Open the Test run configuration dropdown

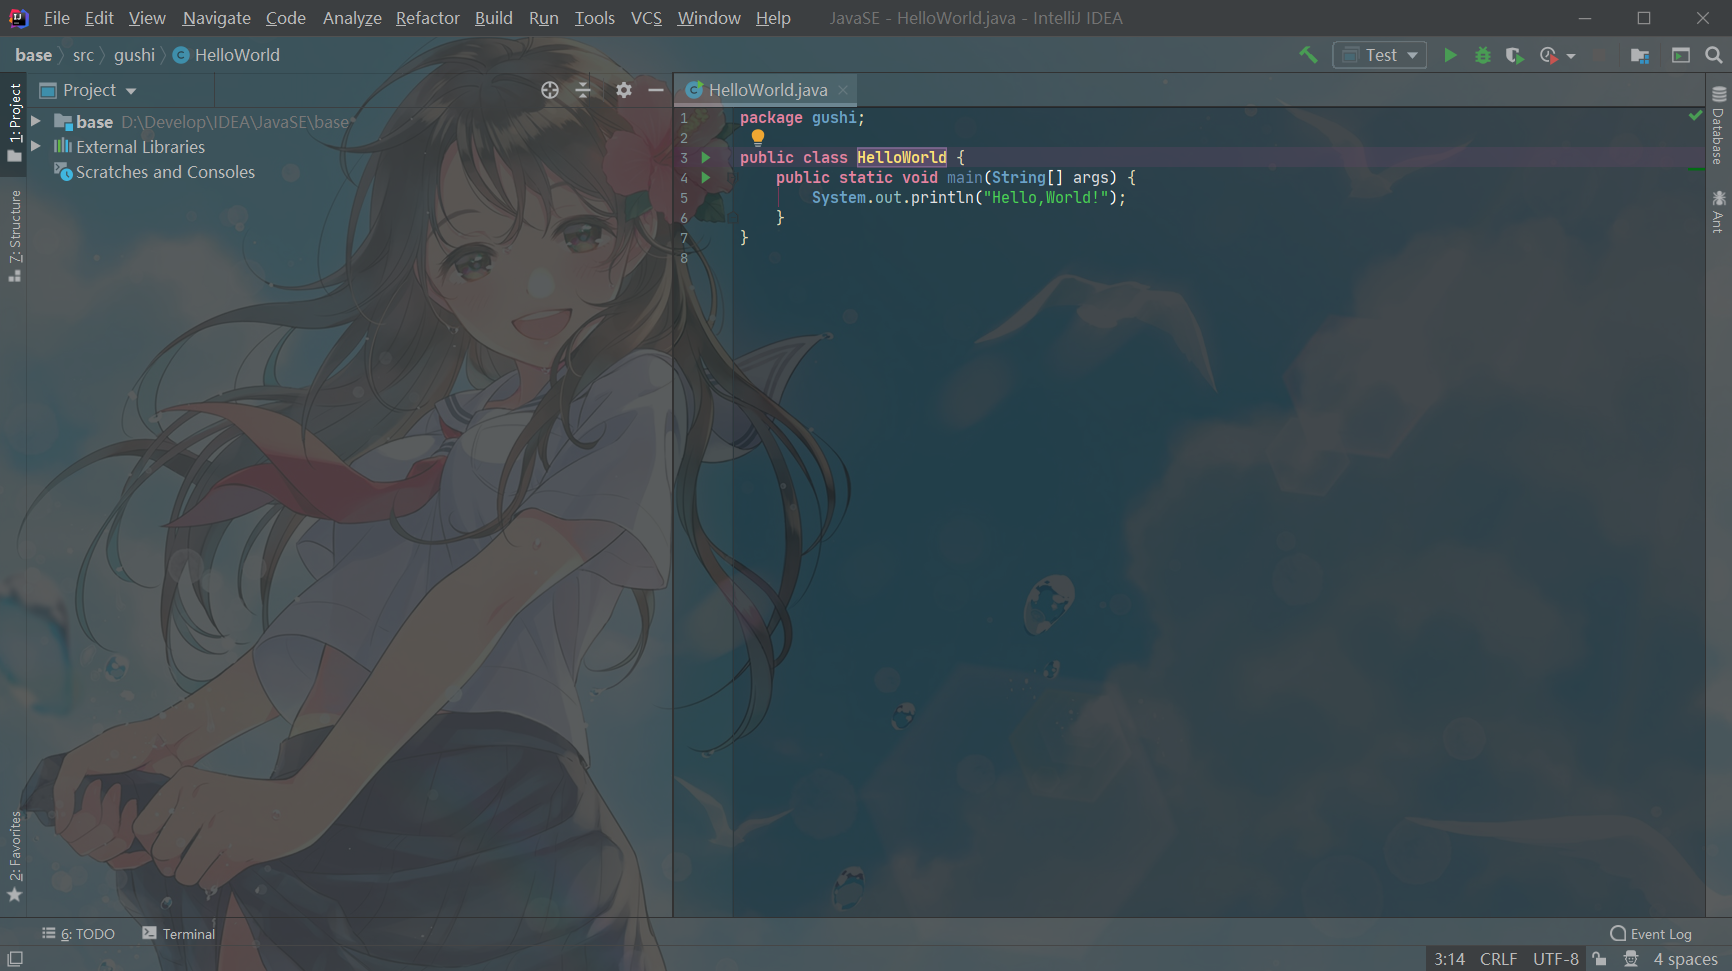pyautogui.click(x=1380, y=55)
